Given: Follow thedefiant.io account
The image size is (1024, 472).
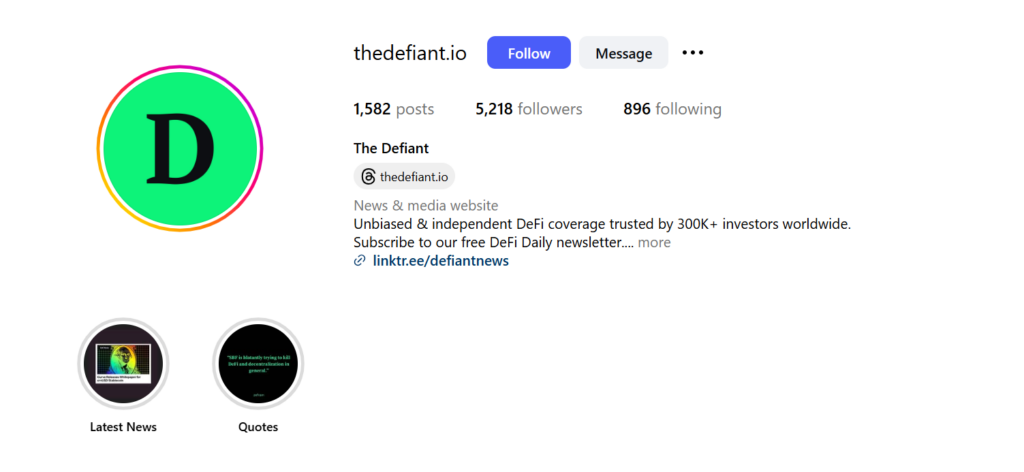Looking at the screenshot, I should tap(529, 53).
